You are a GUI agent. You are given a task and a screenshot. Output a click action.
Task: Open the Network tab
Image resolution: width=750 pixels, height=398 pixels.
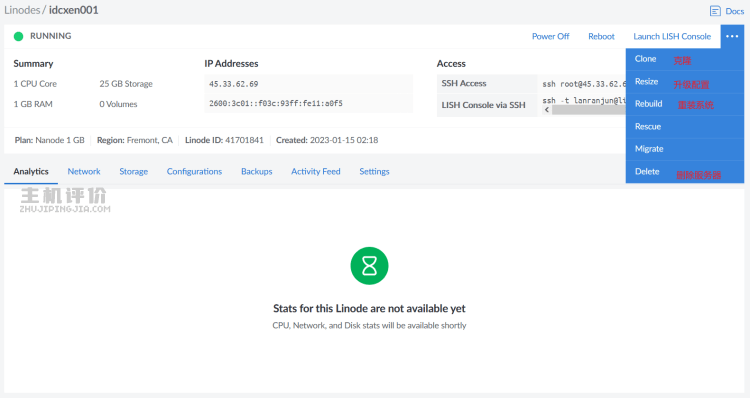[x=84, y=171]
